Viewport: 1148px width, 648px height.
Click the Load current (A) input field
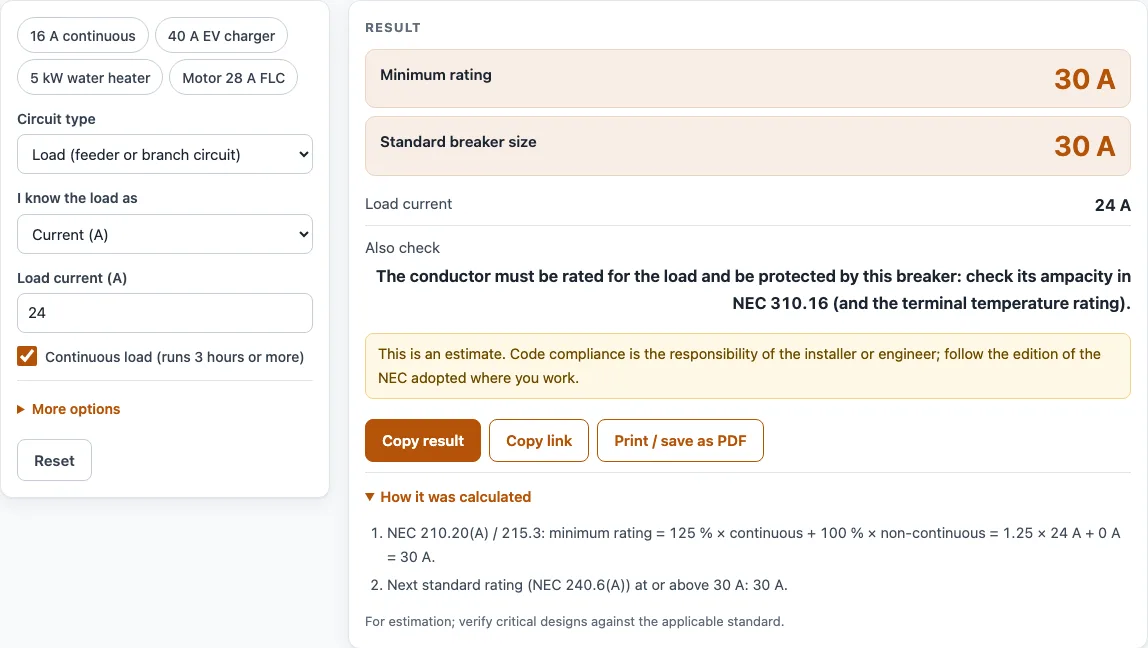pos(165,313)
